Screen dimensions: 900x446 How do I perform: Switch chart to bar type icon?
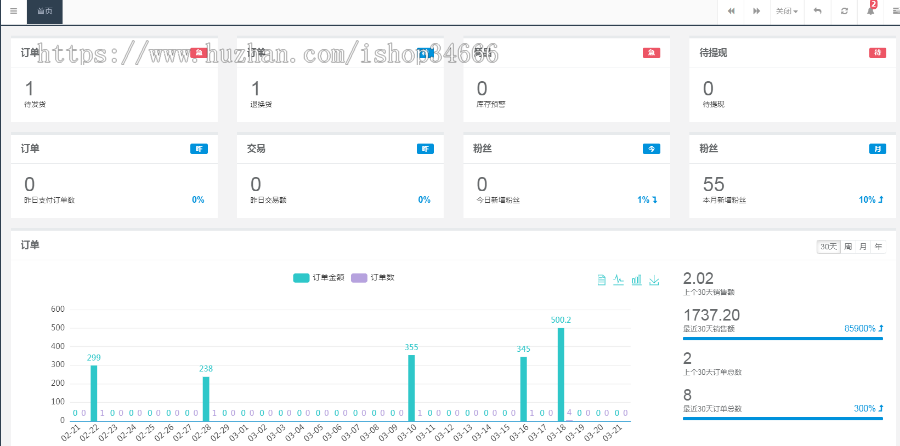[636, 280]
